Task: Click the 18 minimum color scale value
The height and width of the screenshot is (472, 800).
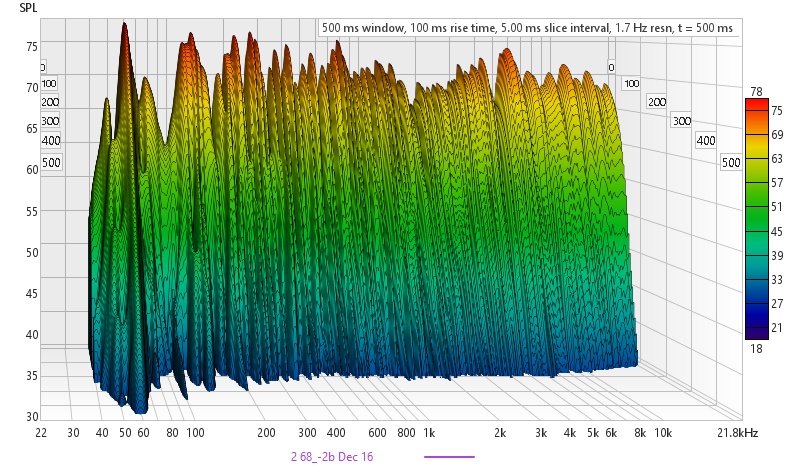Action: click(756, 347)
